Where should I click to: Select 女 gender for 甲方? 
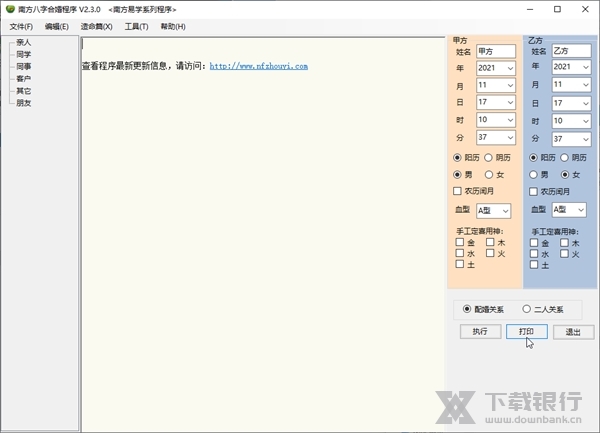[x=489, y=175]
